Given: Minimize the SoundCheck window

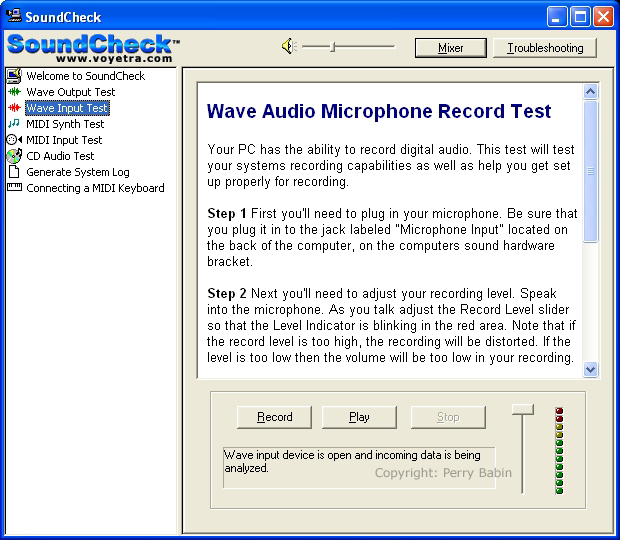Looking at the screenshot, I should pos(557,17).
